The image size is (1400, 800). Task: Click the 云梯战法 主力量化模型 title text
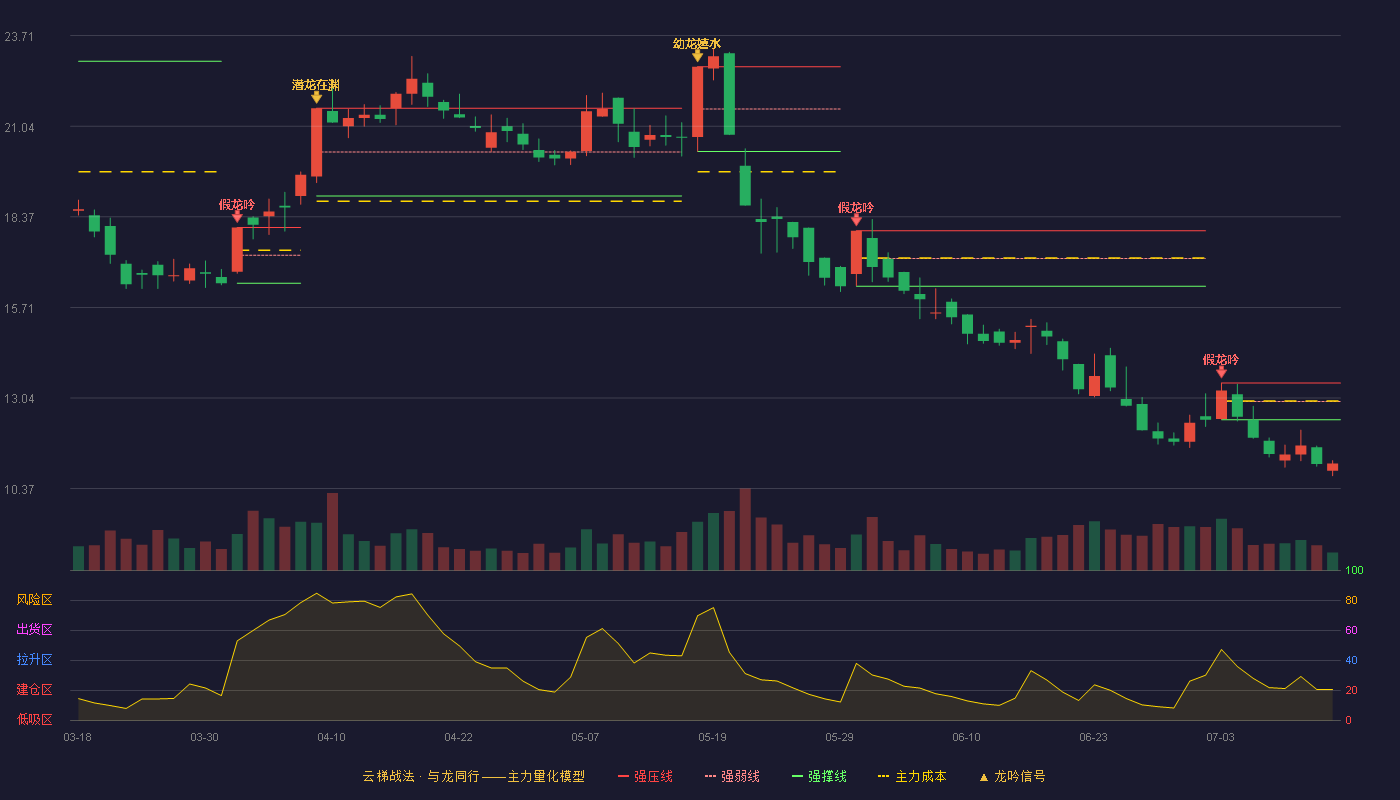click(473, 776)
